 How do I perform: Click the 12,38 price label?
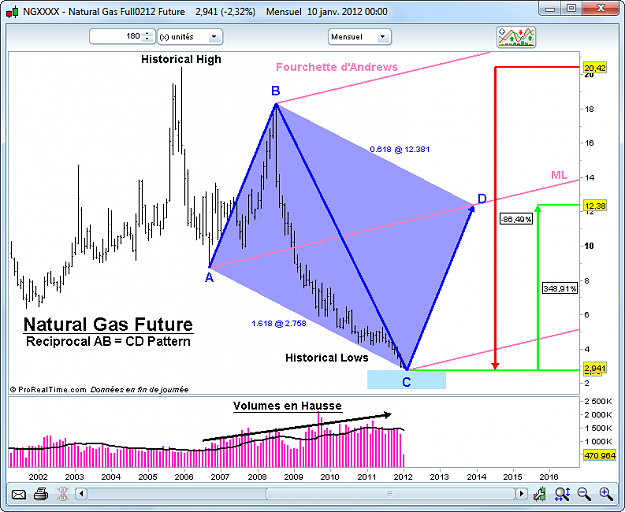[595, 206]
